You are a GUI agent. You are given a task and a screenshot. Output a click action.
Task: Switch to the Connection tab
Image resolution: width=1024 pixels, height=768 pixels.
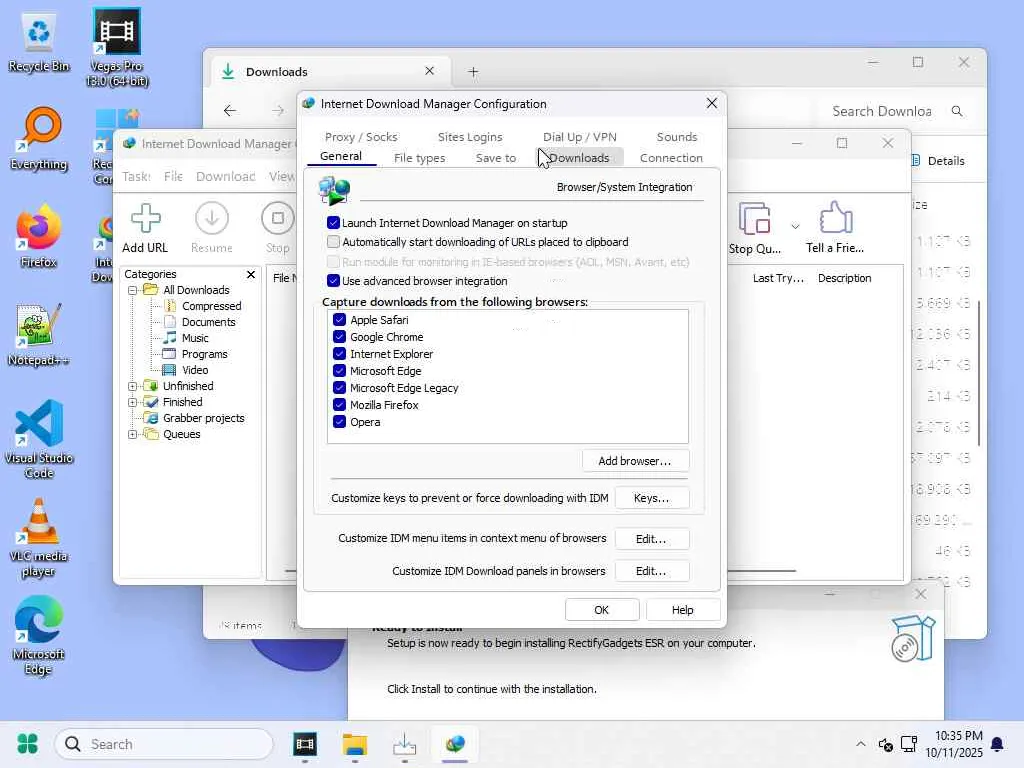click(x=671, y=157)
